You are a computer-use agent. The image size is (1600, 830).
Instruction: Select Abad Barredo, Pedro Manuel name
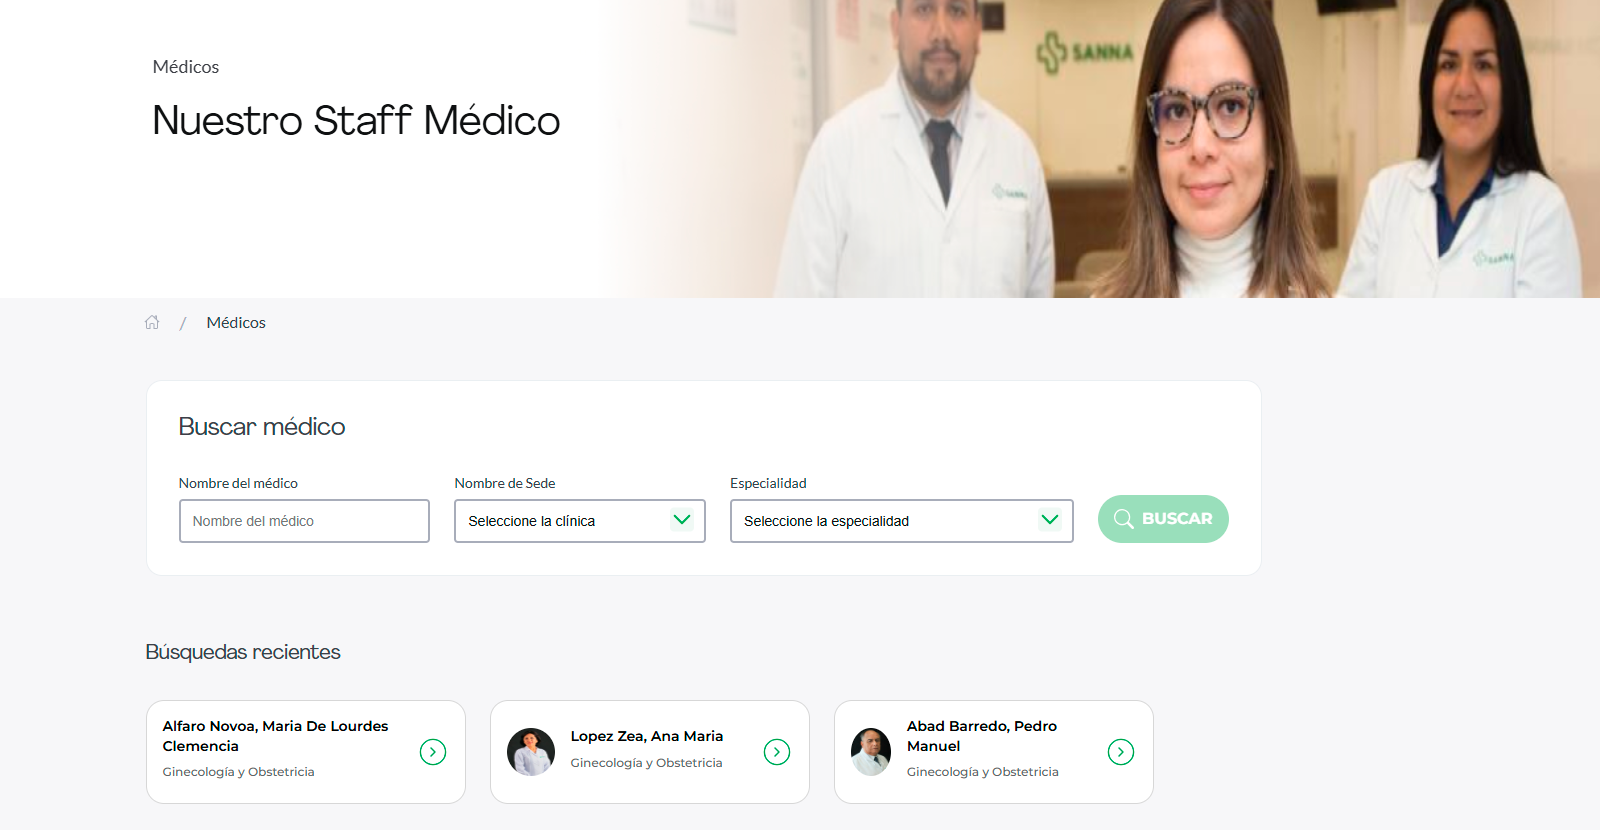pos(982,736)
